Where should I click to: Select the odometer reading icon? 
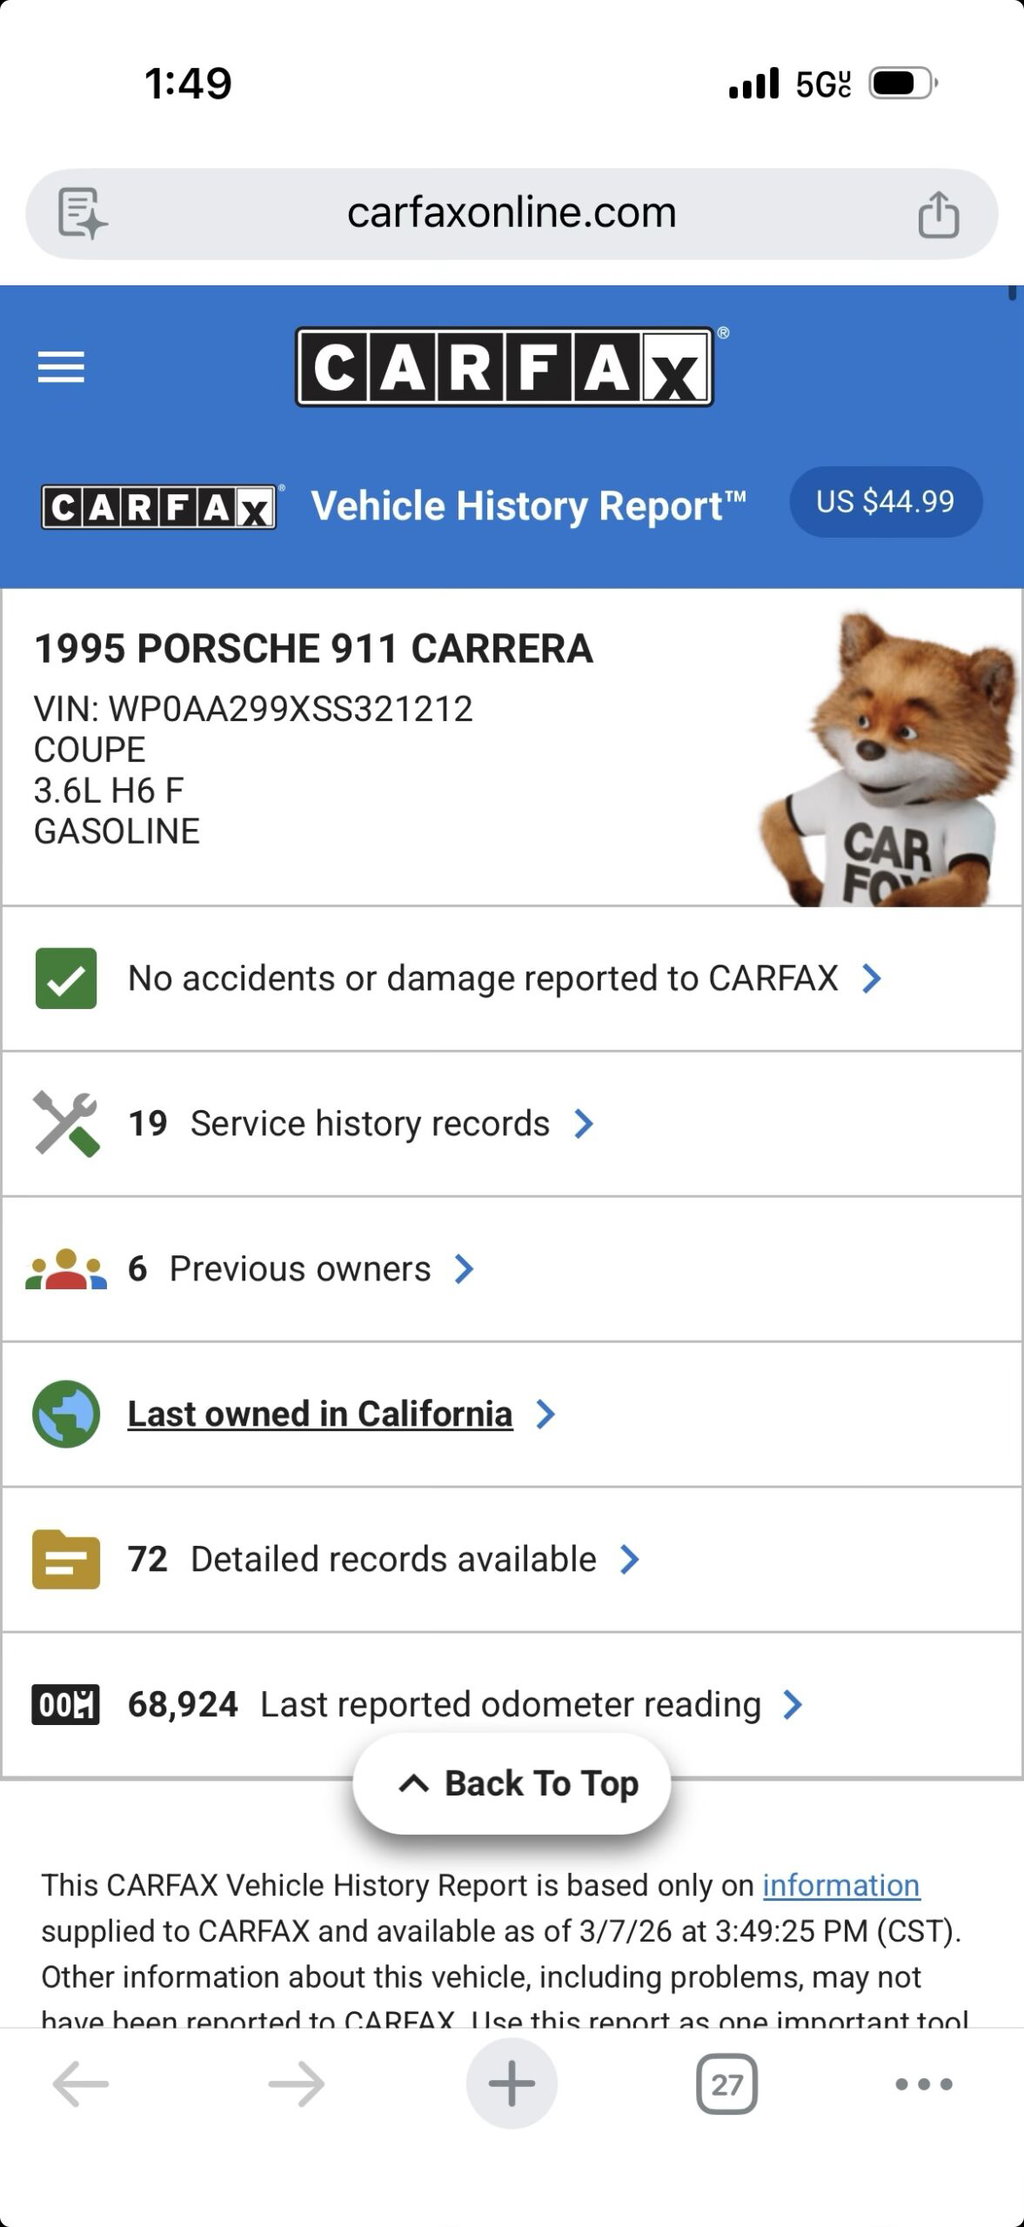[65, 1704]
